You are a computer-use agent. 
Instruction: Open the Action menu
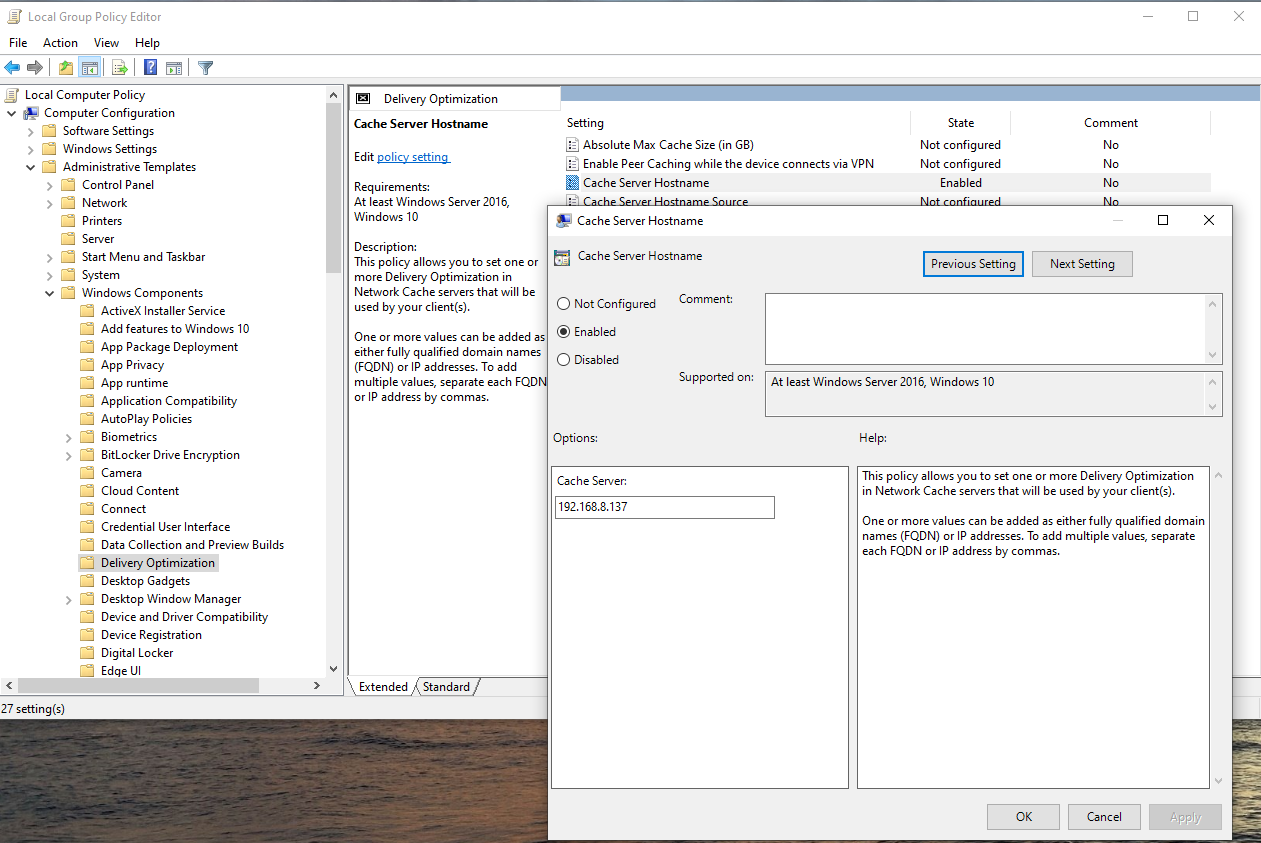[60, 43]
